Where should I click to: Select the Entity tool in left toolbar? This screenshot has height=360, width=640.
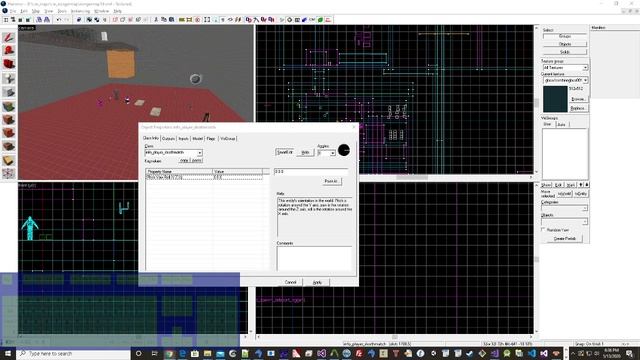[x=9, y=78]
